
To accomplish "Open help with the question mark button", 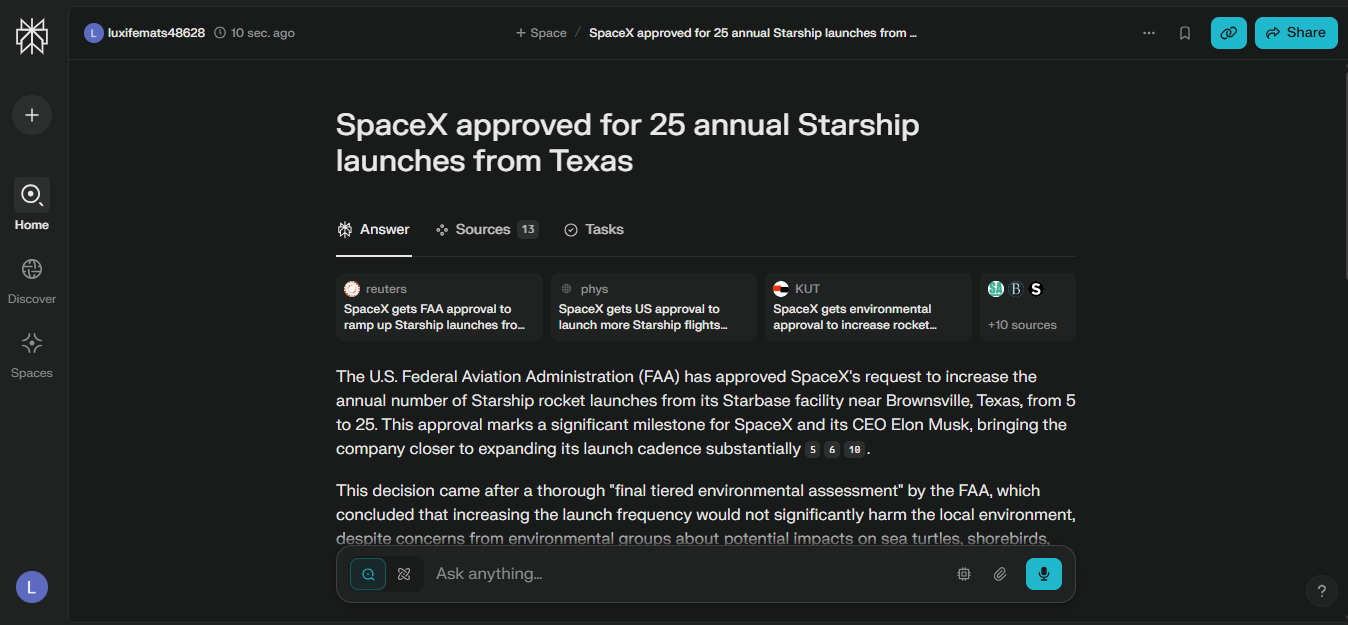I will point(1322,590).
